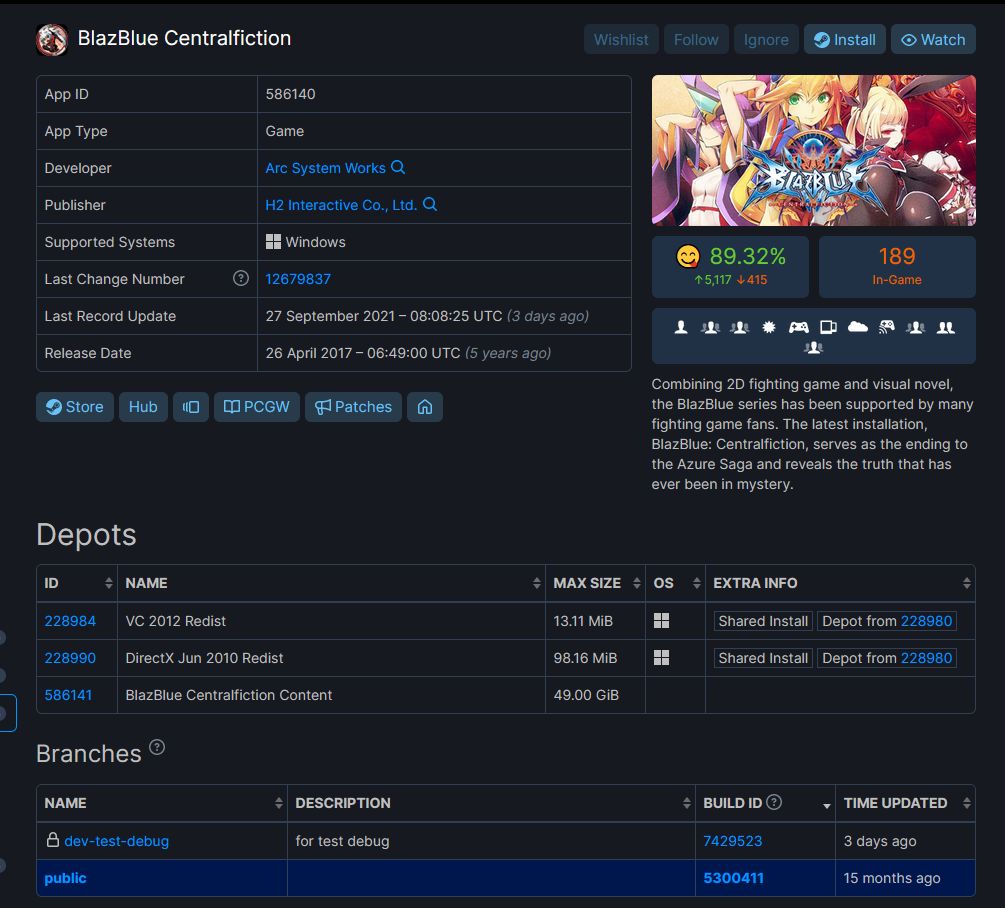Viewport: 1005px width, 908px height.
Task: Click the 189 In-Game player count
Action: coord(897,266)
